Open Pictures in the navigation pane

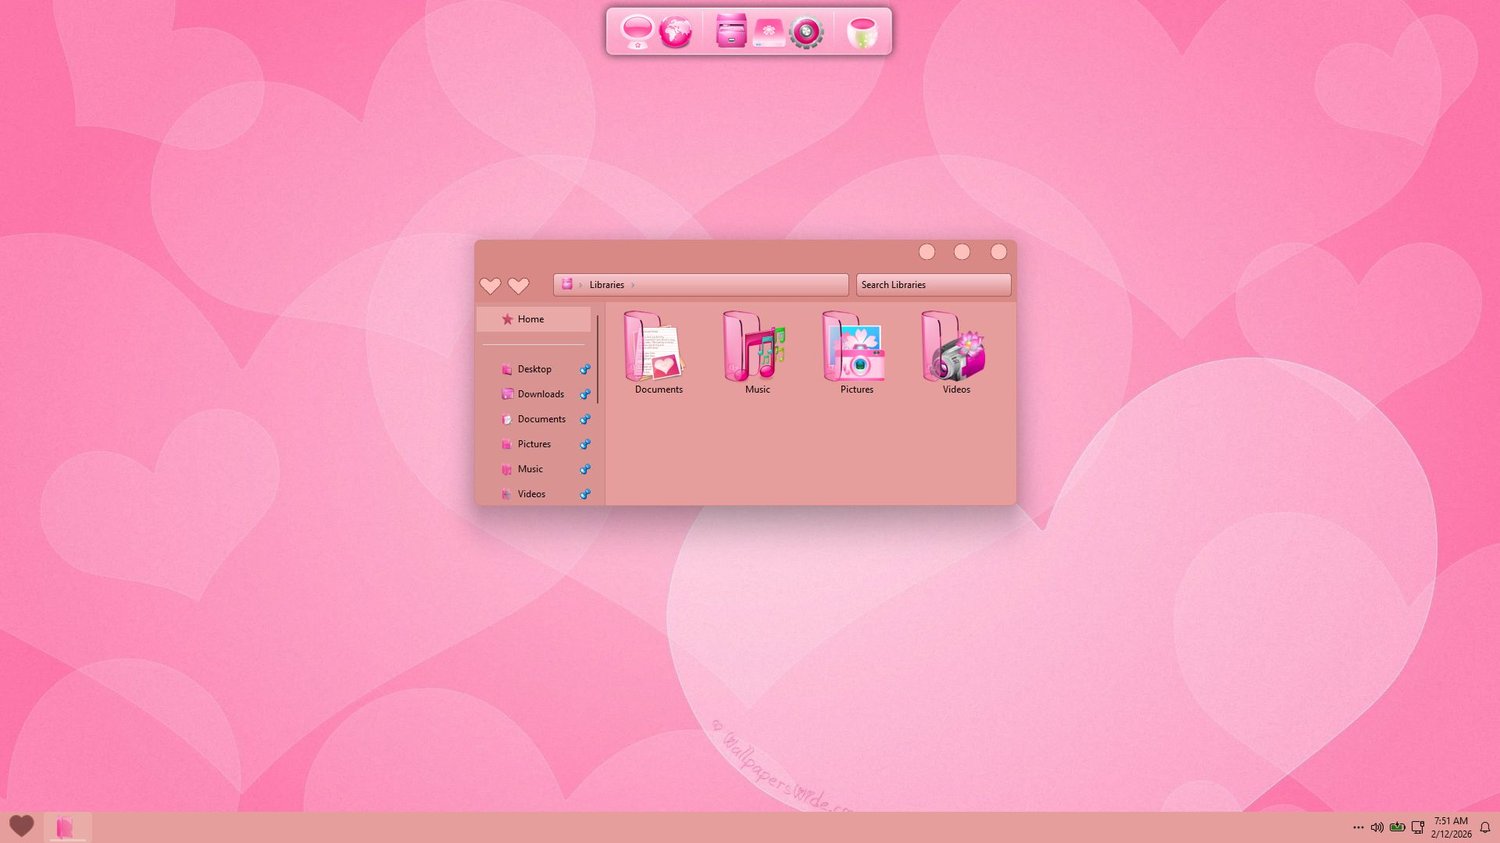pyautogui.click(x=534, y=444)
